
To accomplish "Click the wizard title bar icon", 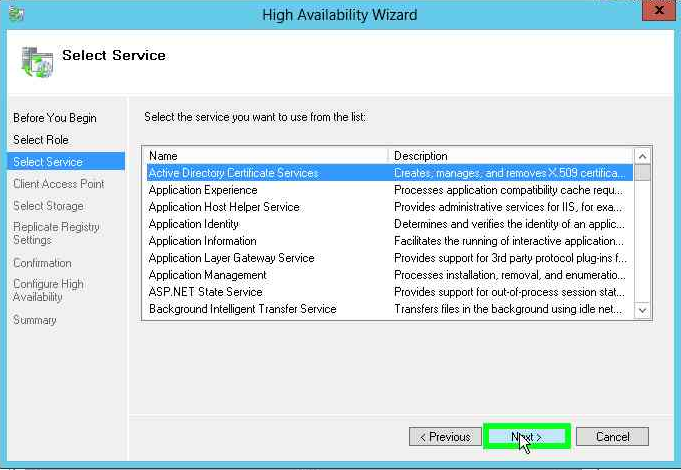I will click(x=17, y=14).
